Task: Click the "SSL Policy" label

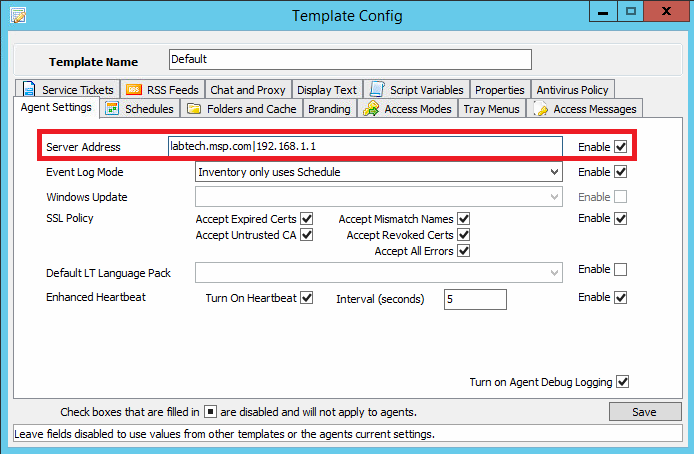Action: point(69,218)
